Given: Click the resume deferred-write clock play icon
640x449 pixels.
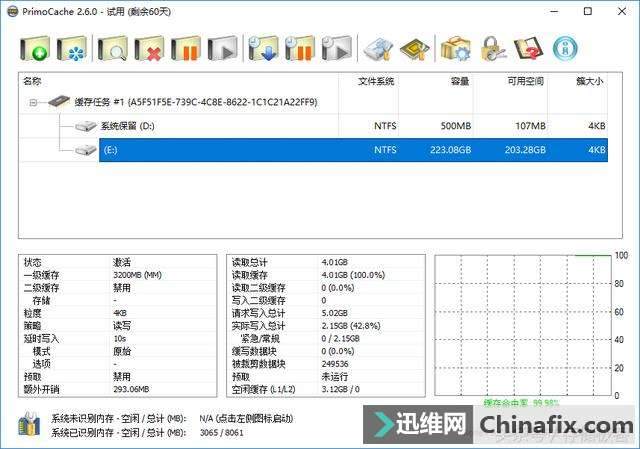Looking at the screenshot, I should point(337,49).
